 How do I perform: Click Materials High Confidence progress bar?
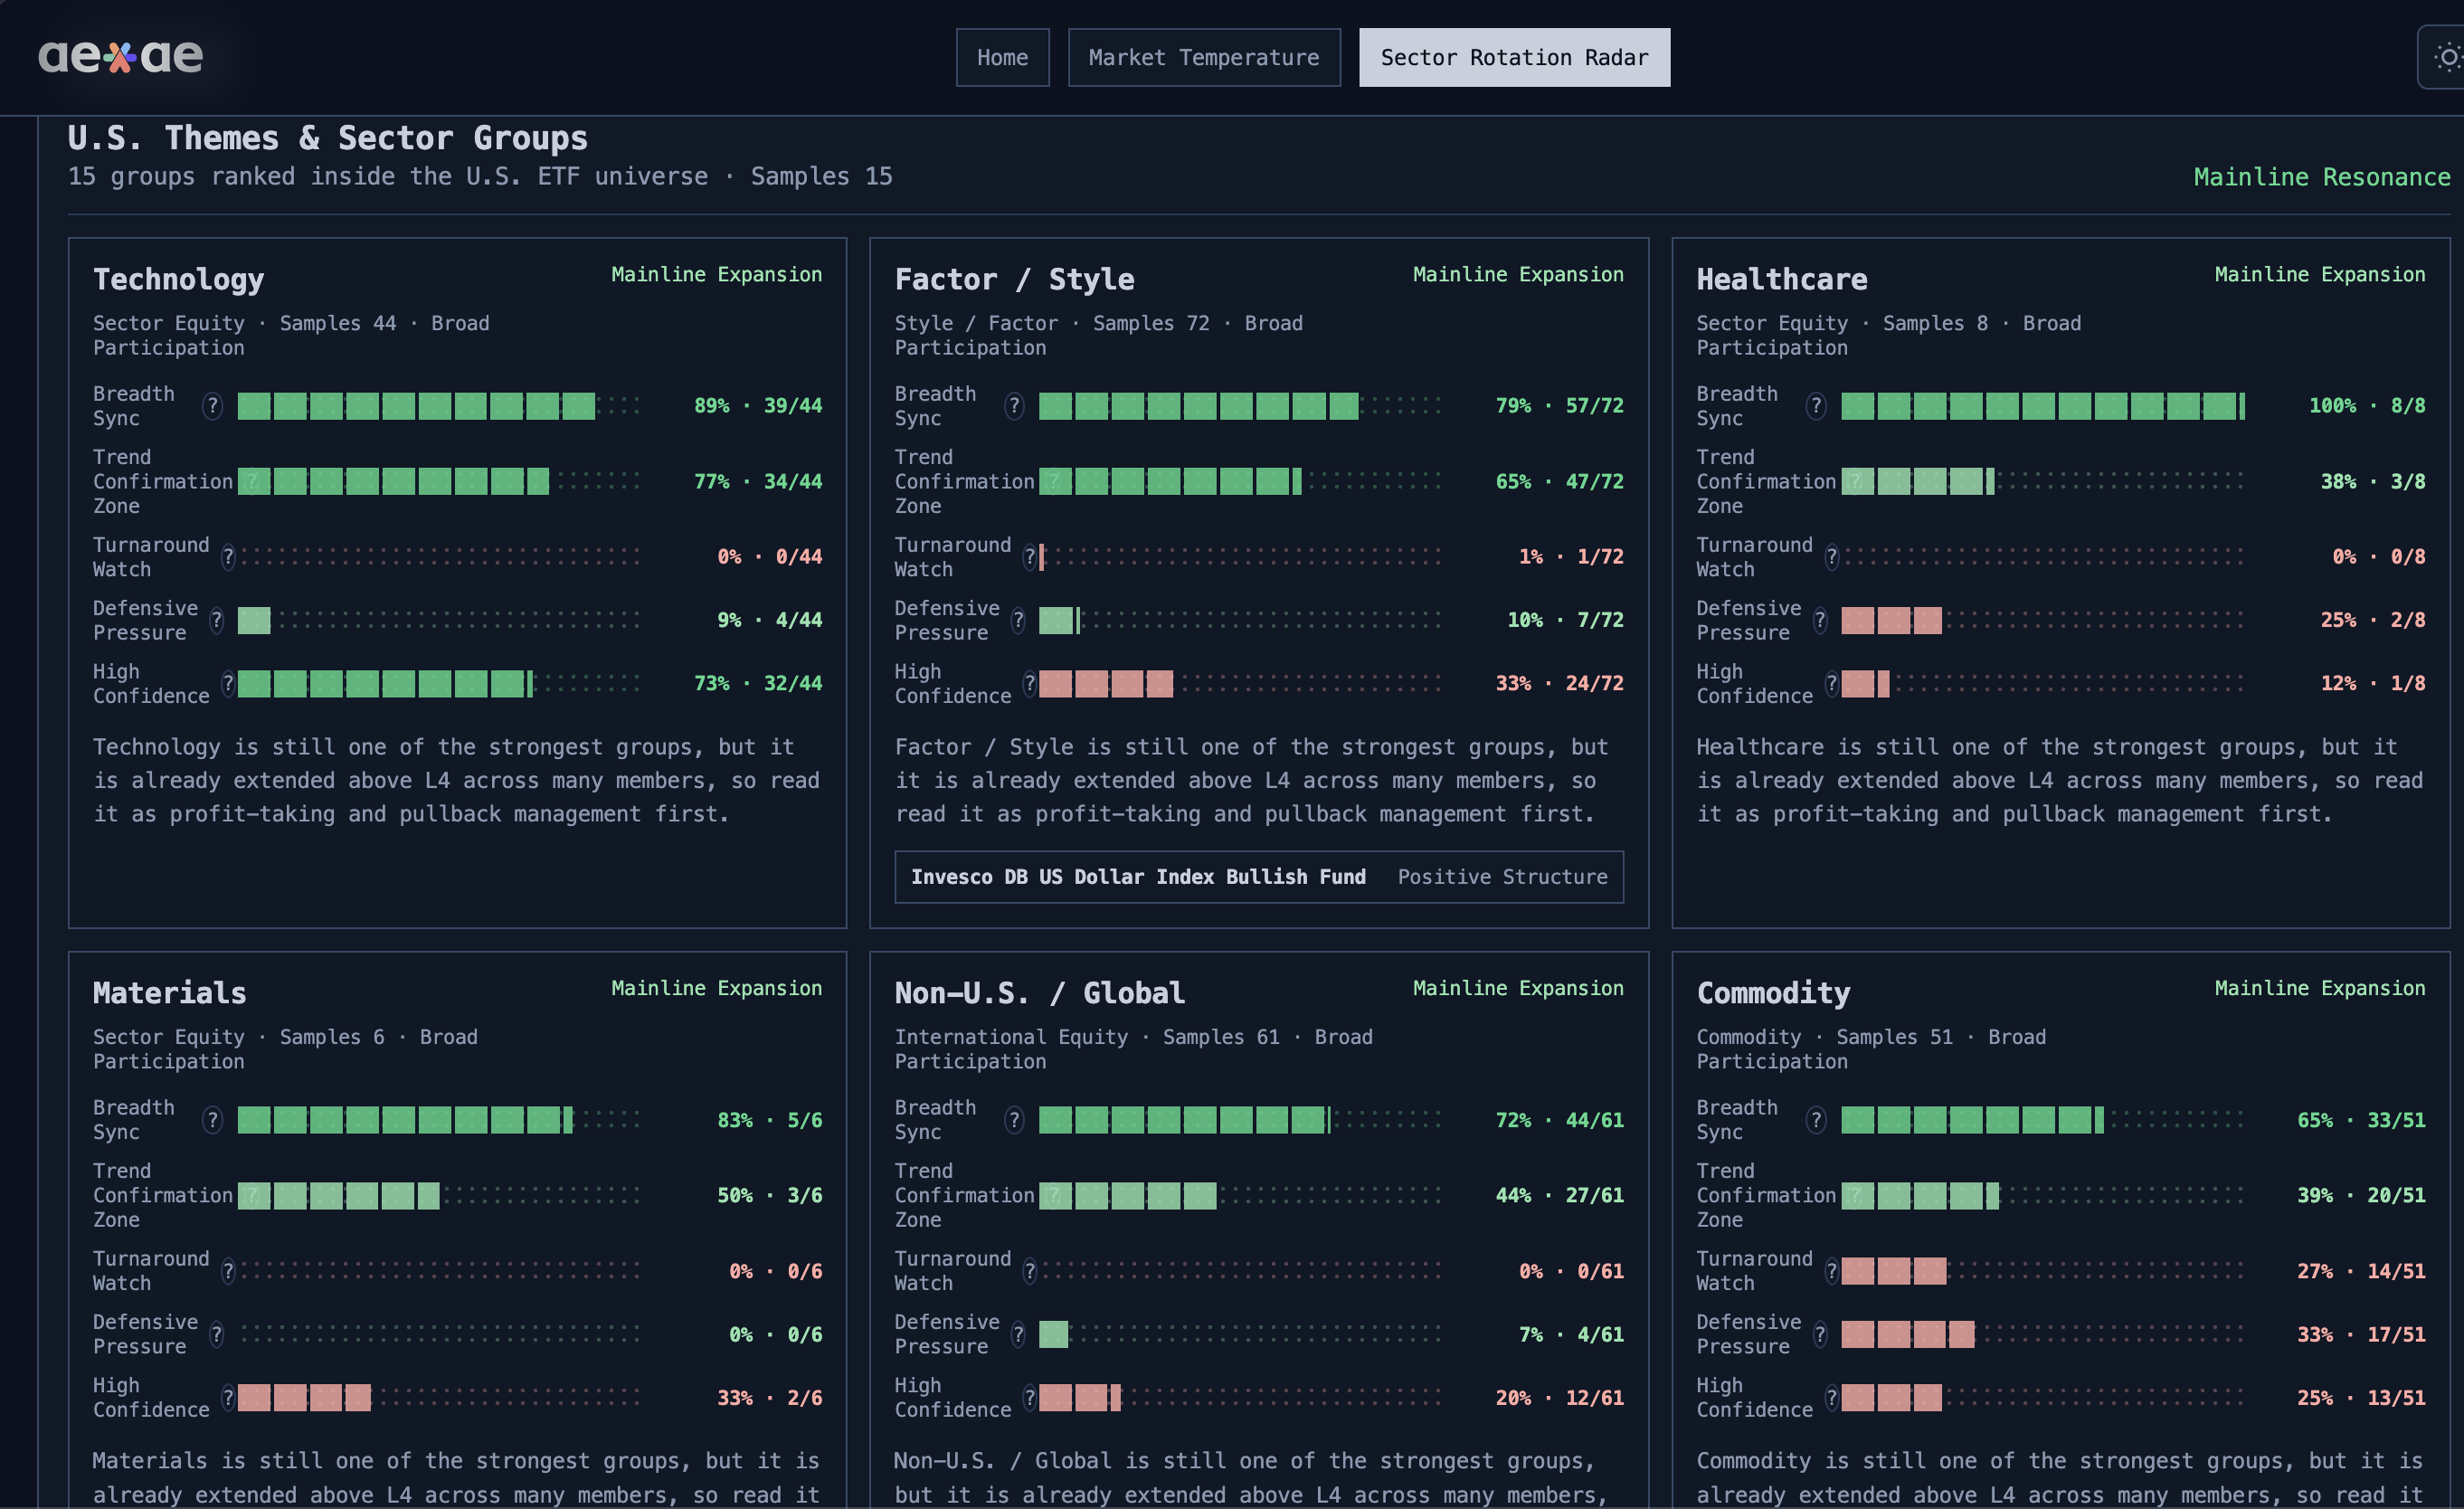click(x=439, y=1397)
